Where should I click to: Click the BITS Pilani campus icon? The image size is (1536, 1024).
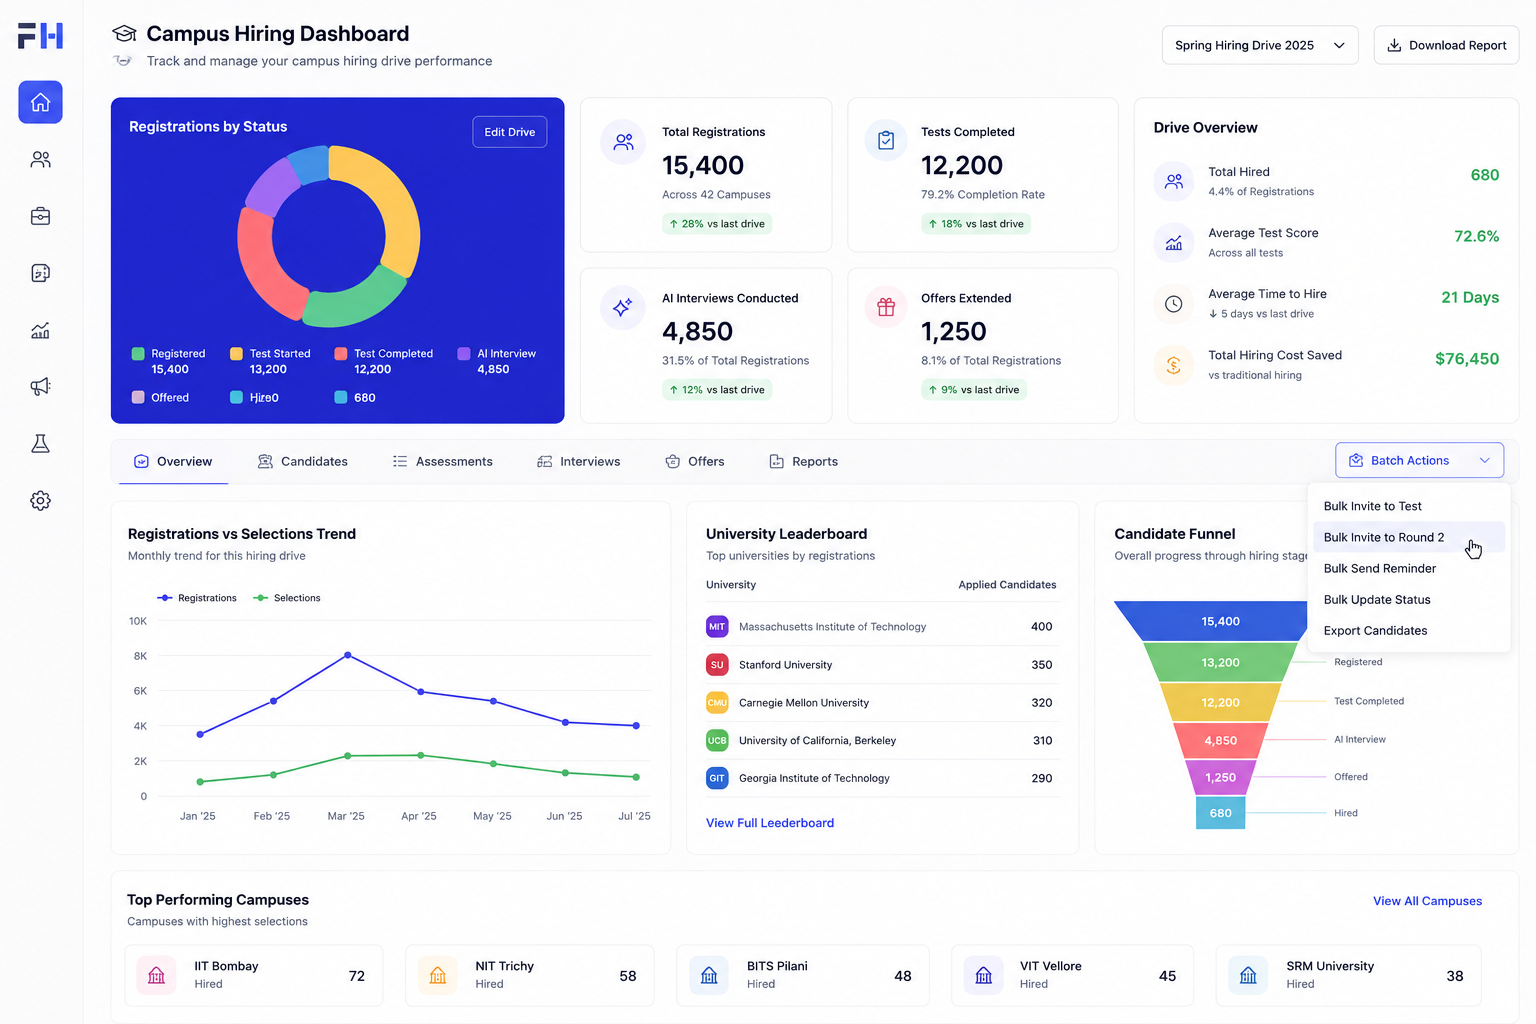pos(709,975)
